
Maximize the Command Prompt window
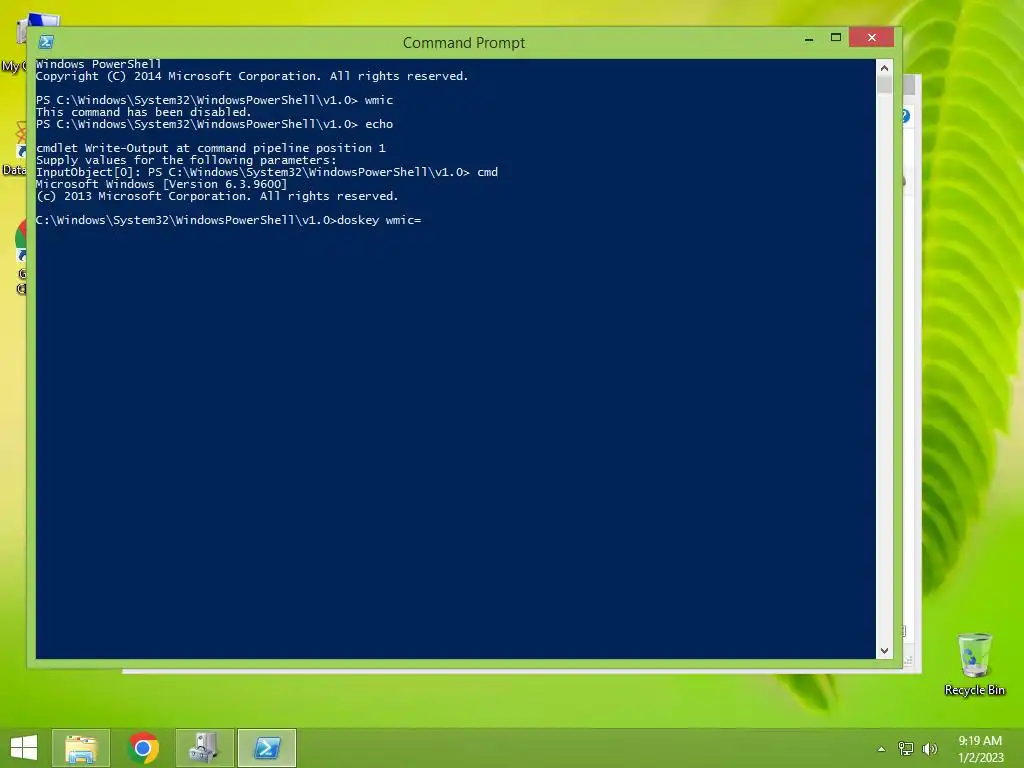[x=835, y=38]
